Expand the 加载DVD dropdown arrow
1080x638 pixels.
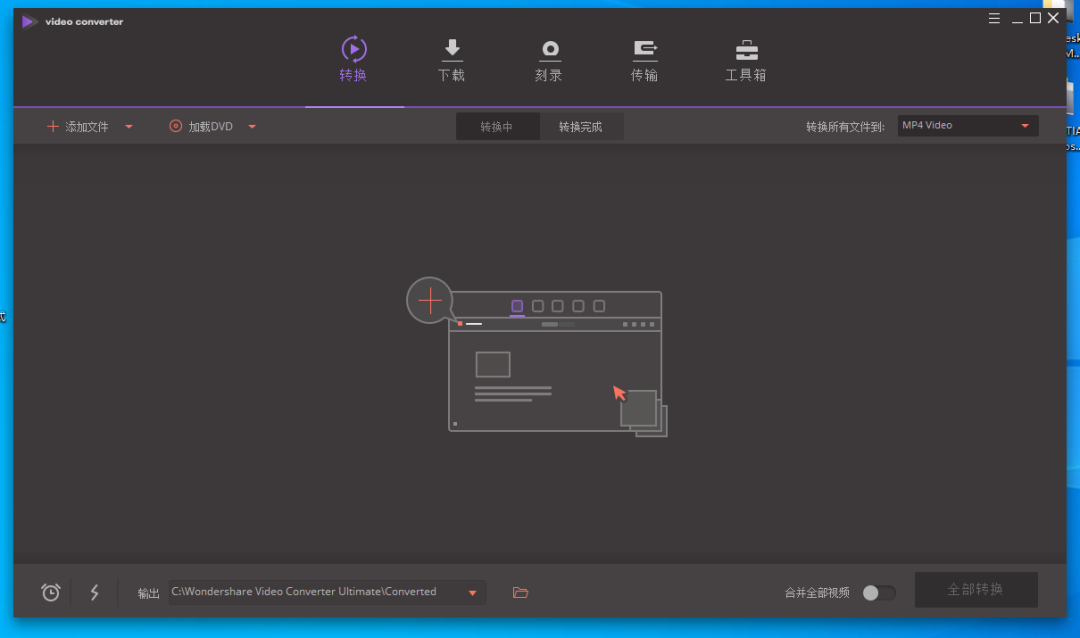click(x=252, y=127)
